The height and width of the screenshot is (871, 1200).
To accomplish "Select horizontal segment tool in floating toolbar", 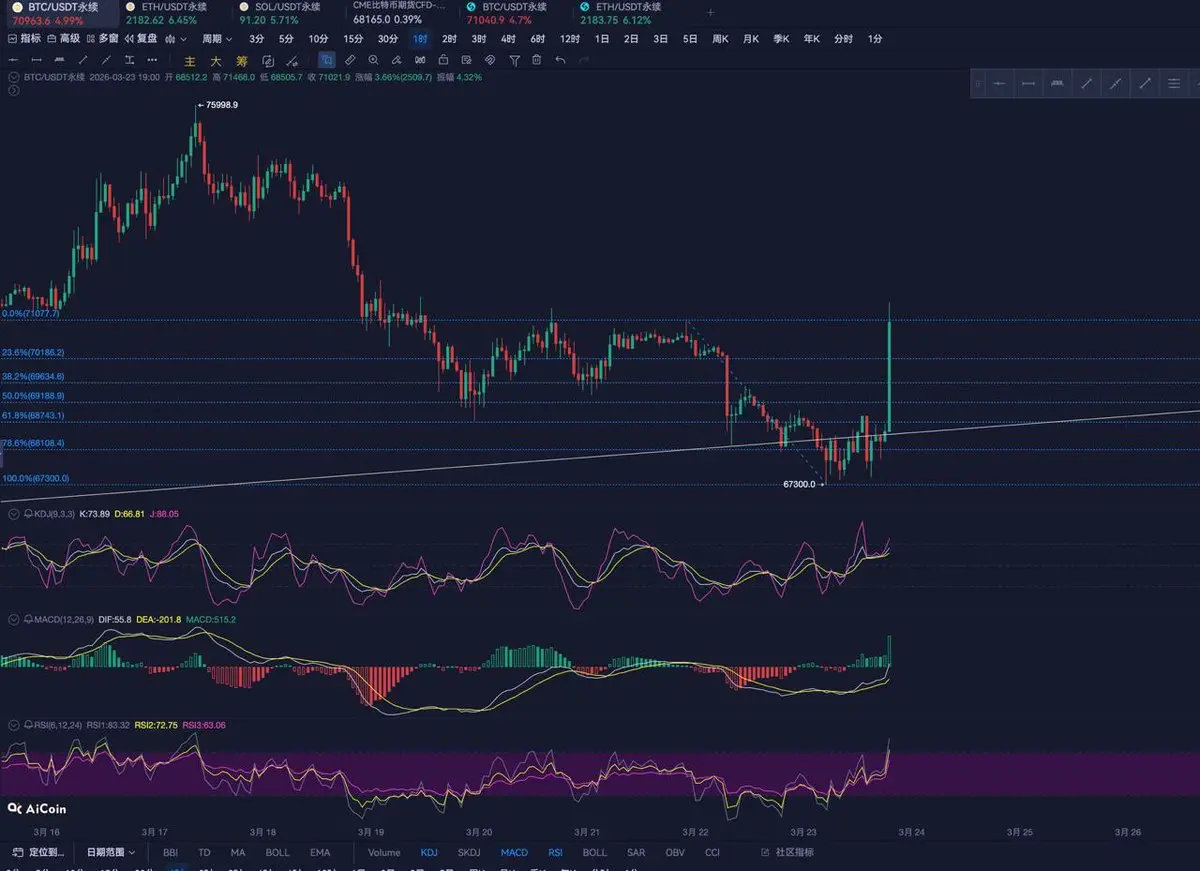I will coord(1028,84).
